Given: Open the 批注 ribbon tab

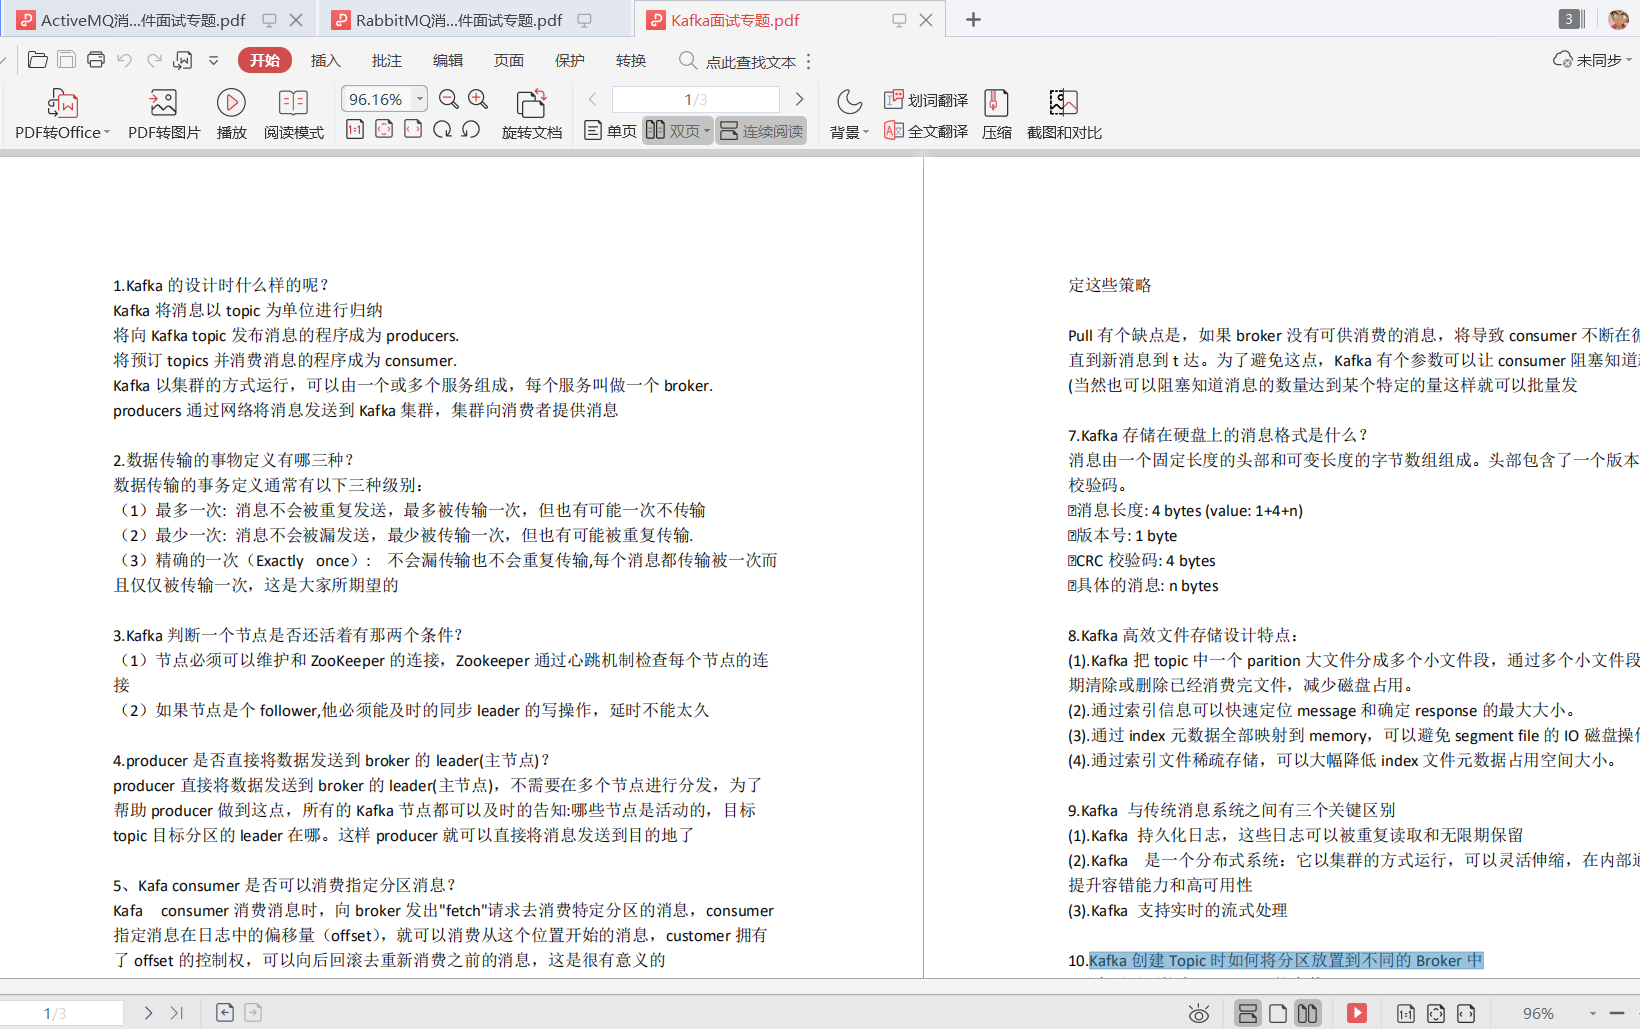Looking at the screenshot, I should tap(387, 60).
